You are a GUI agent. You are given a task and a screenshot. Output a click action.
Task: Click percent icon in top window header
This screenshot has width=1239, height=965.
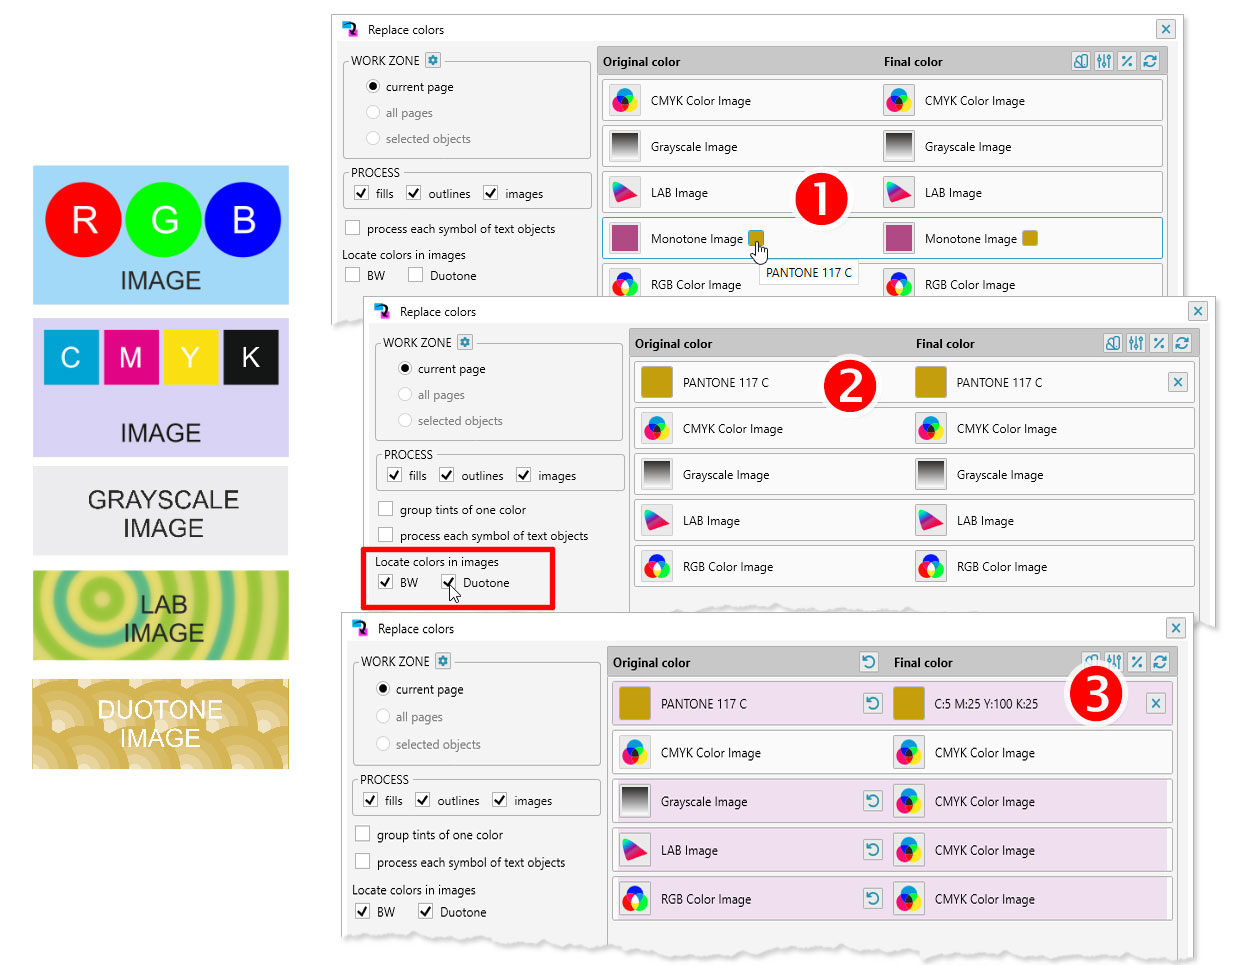coord(1127,61)
